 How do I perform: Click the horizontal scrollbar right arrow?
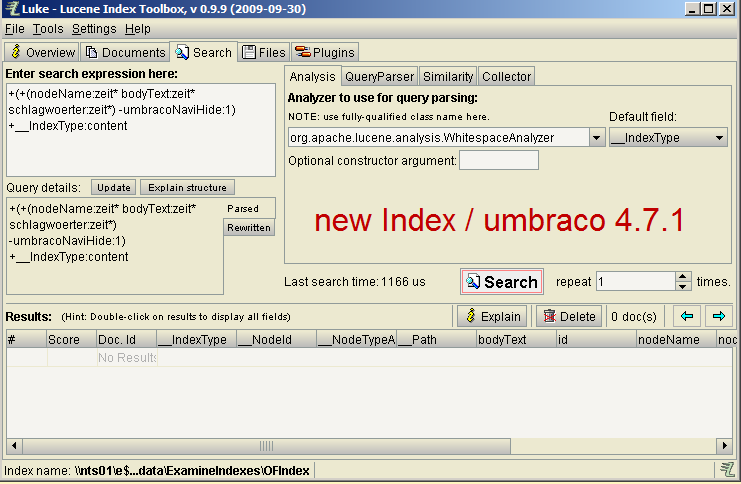(x=724, y=446)
